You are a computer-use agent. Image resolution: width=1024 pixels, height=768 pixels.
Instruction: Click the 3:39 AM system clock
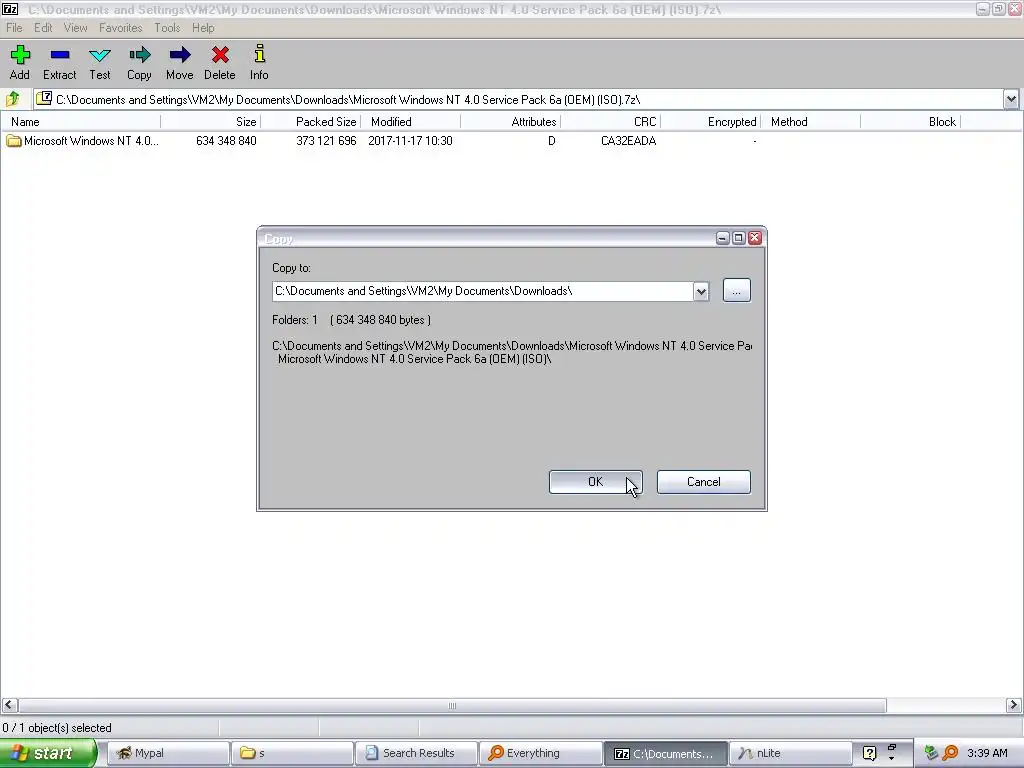(987, 753)
